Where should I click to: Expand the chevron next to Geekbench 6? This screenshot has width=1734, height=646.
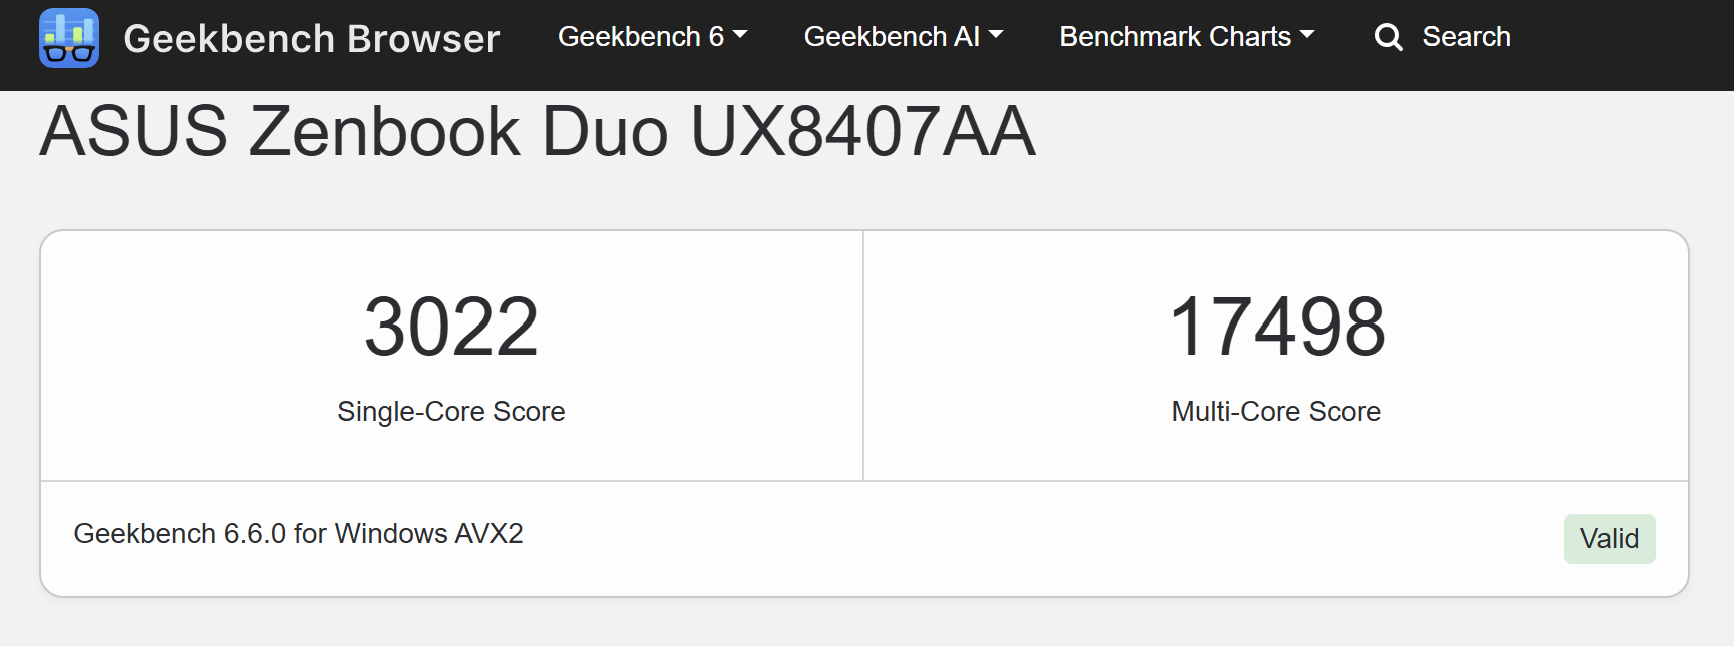[739, 36]
